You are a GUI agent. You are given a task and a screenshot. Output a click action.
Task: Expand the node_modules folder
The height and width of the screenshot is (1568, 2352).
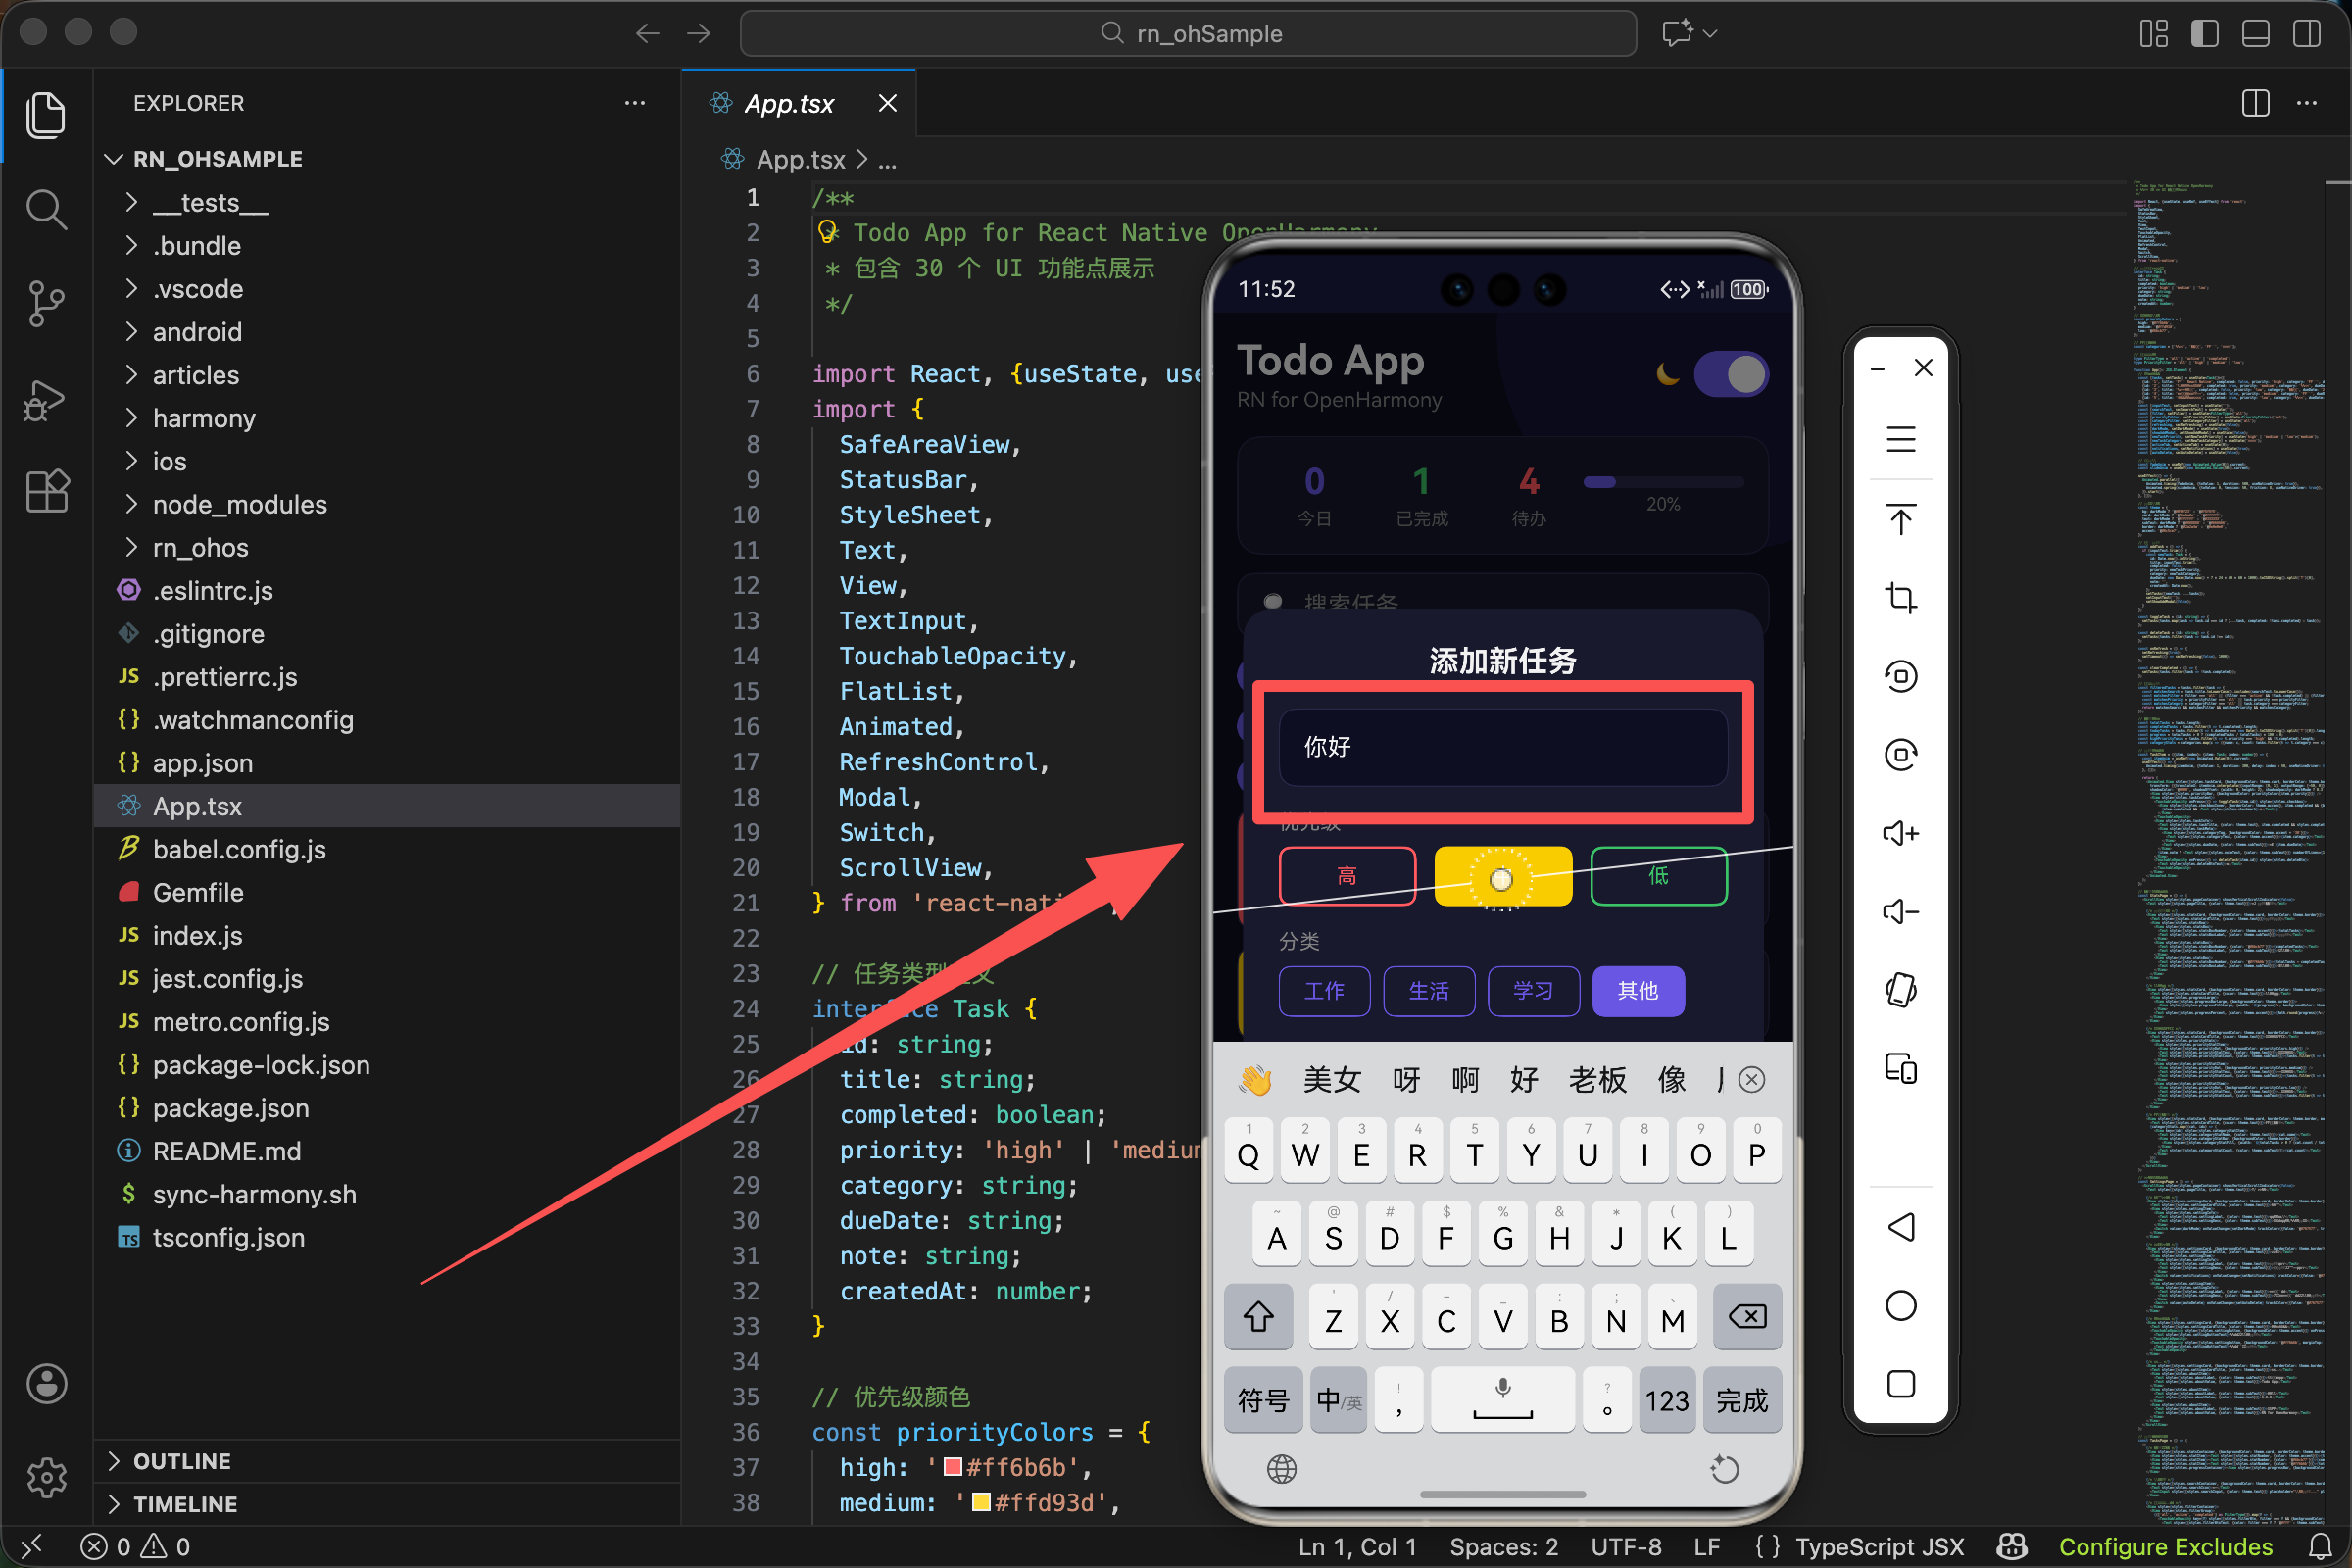point(239,505)
